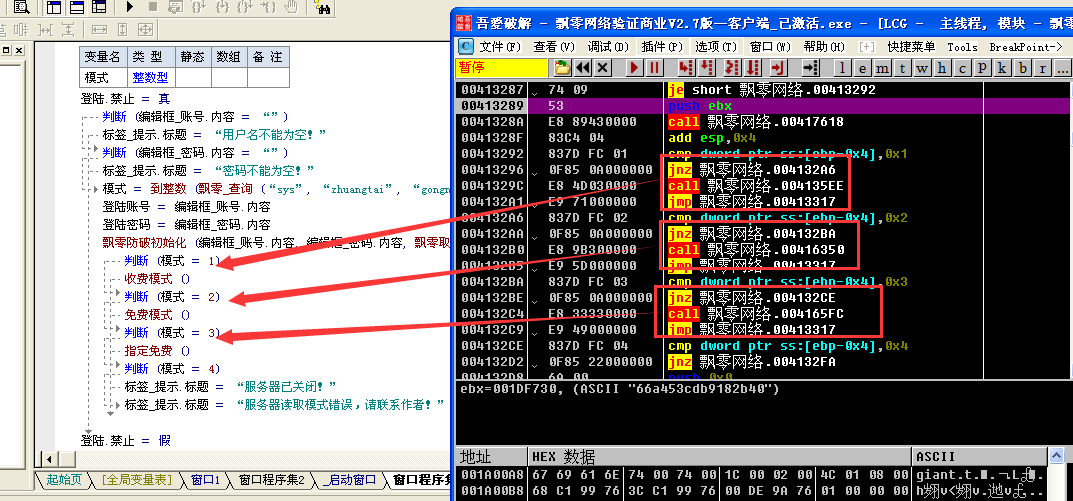The height and width of the screenshot is (501, 1073).
Task: Open Tools menu in debugger
Action: click(x=962, y=47)
